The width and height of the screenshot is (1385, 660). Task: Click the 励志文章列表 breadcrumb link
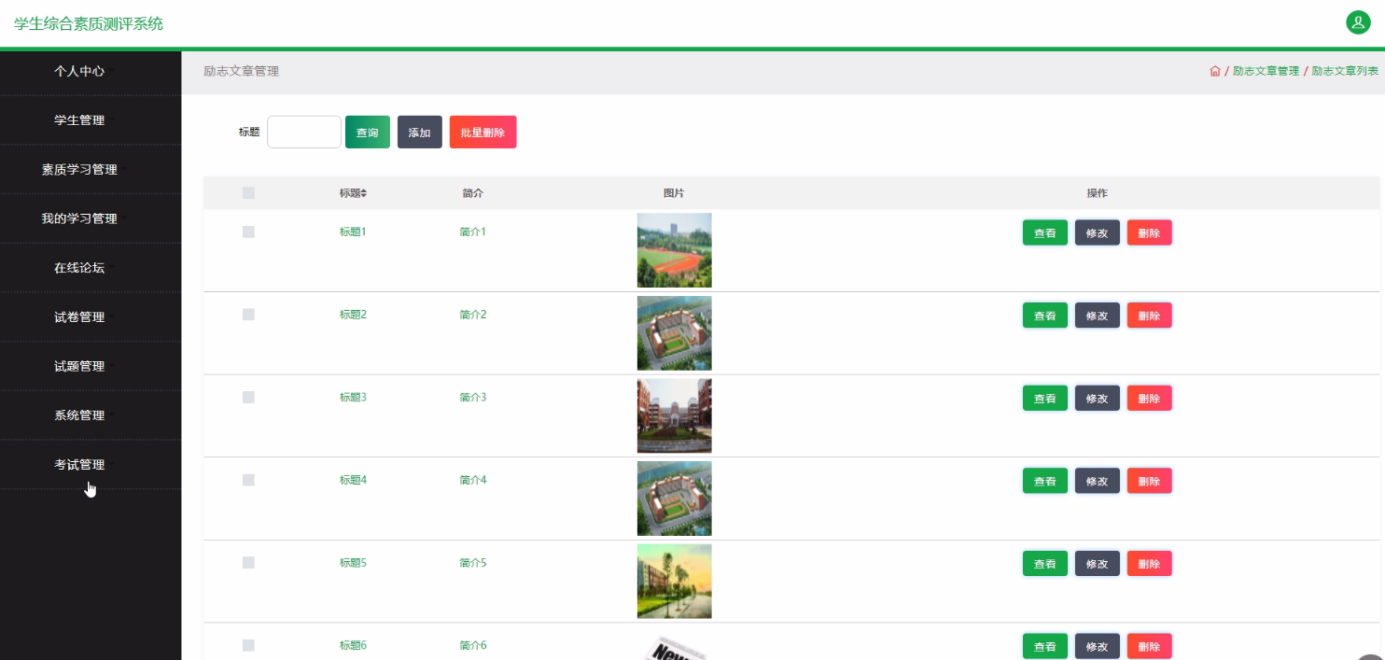point(1345,71)
